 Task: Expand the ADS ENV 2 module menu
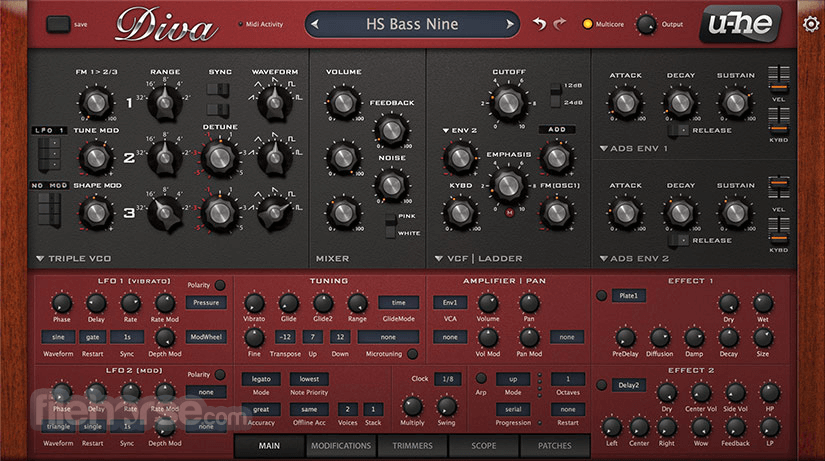pos(603,258)
